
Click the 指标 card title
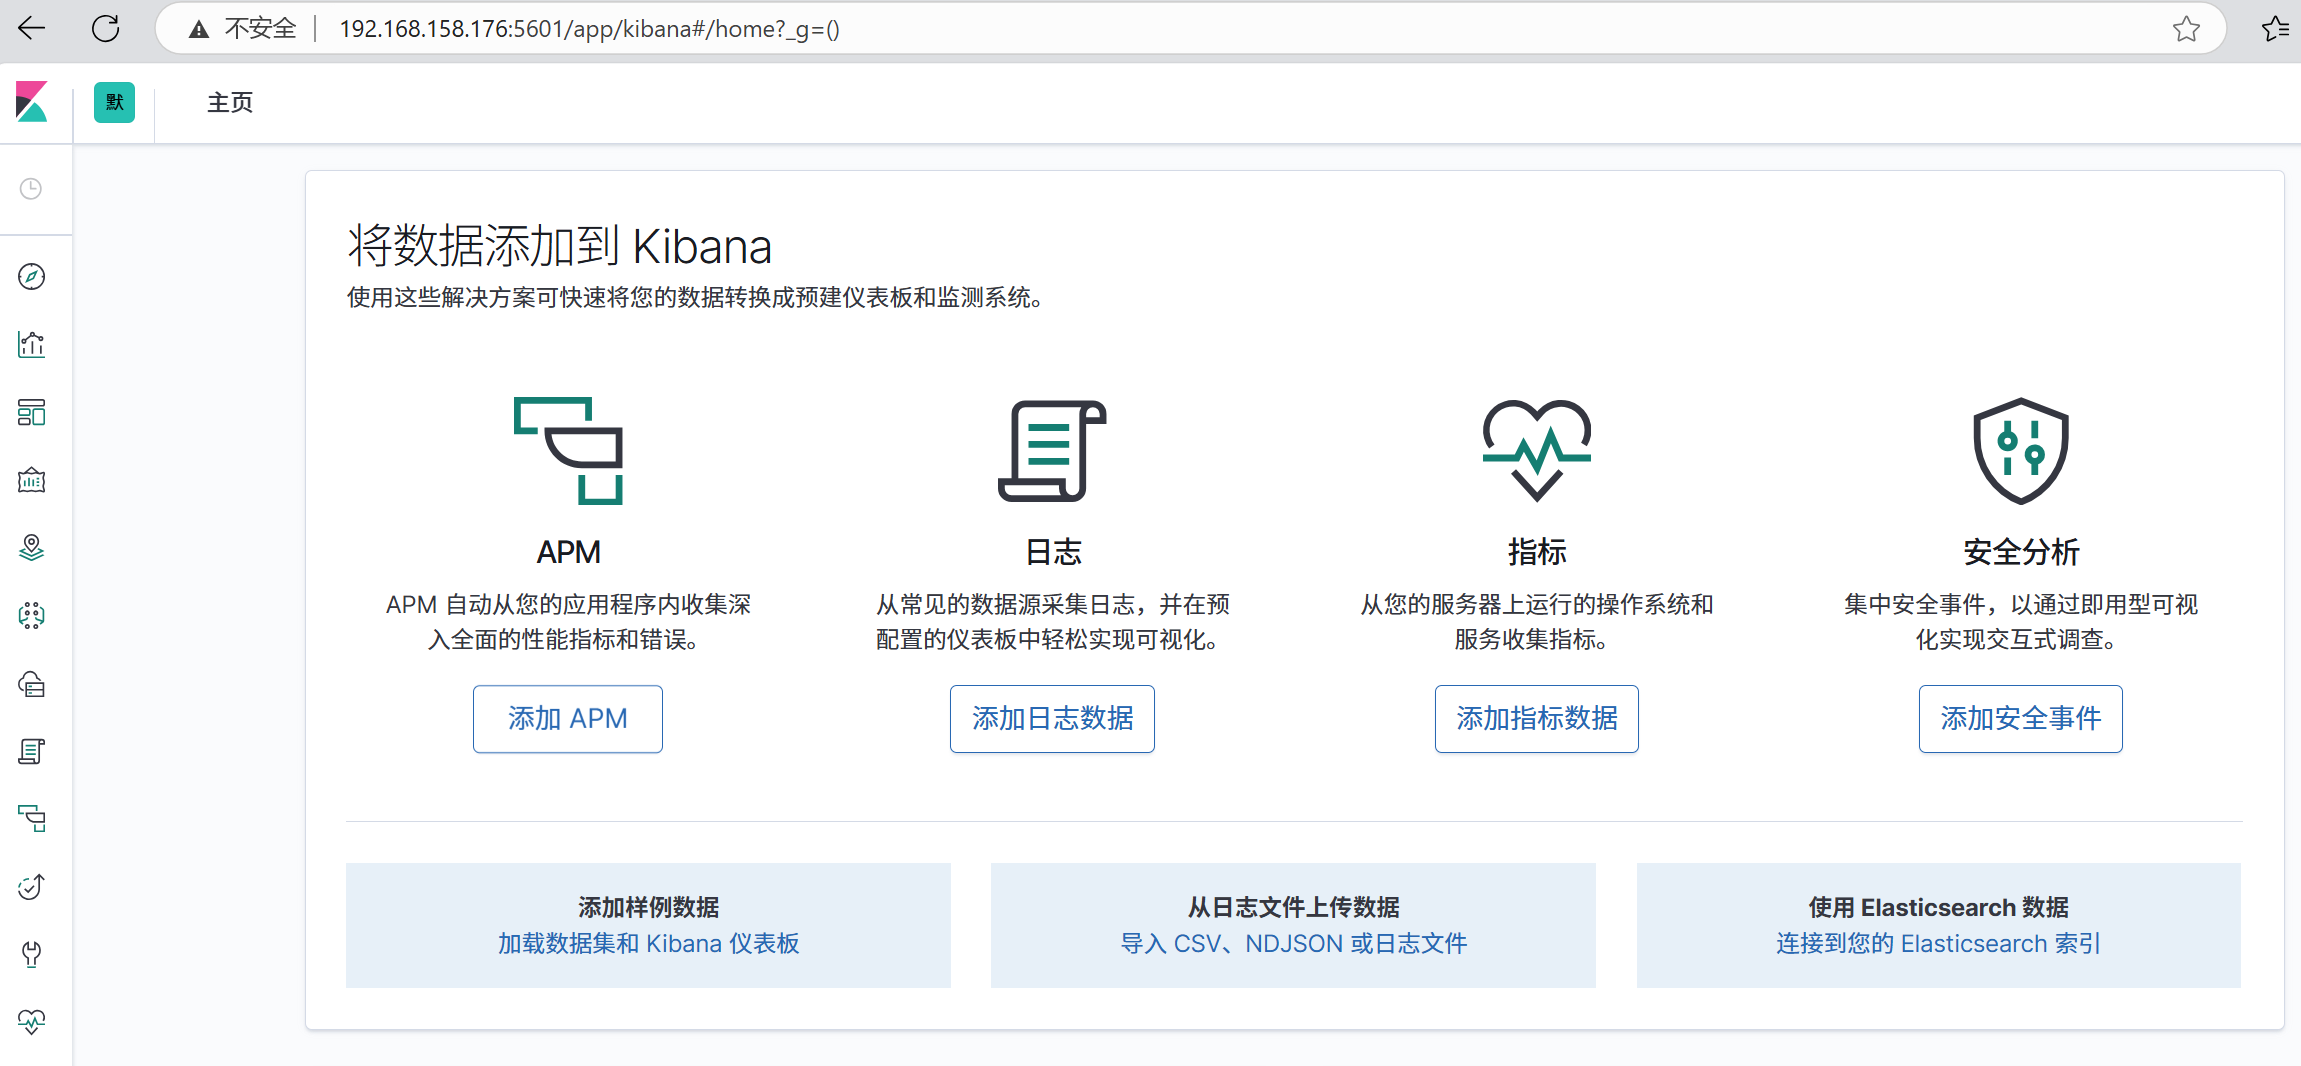click(x=1537, y=552)
